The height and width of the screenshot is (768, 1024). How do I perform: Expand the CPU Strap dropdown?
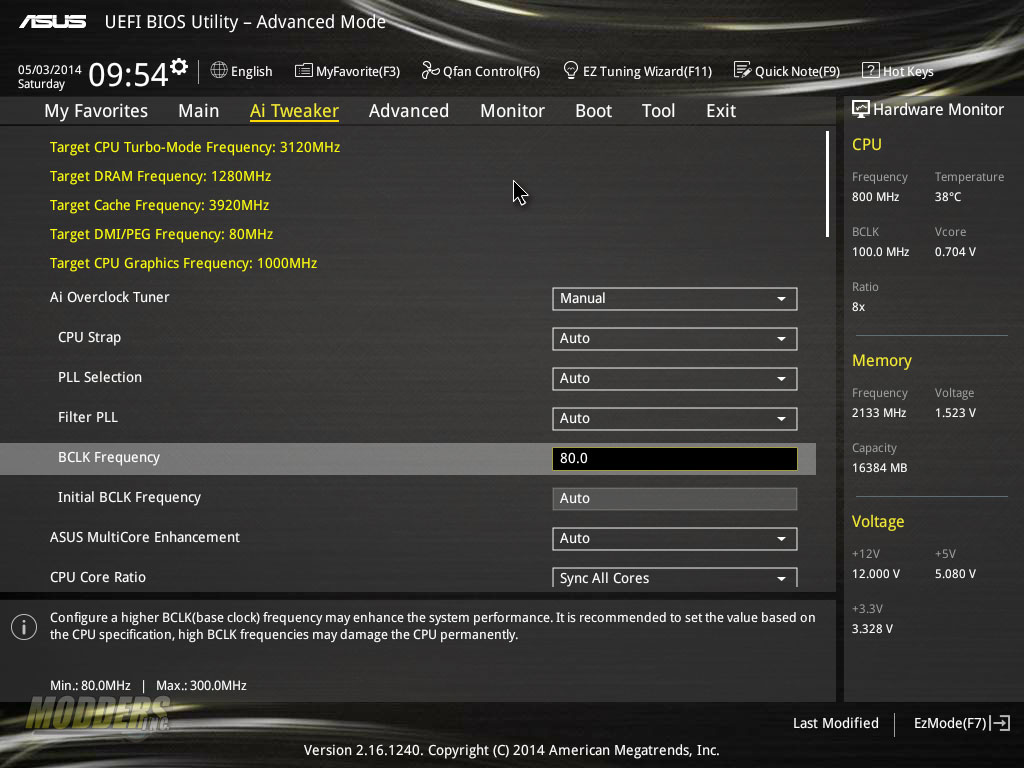[x=675, y=338]
